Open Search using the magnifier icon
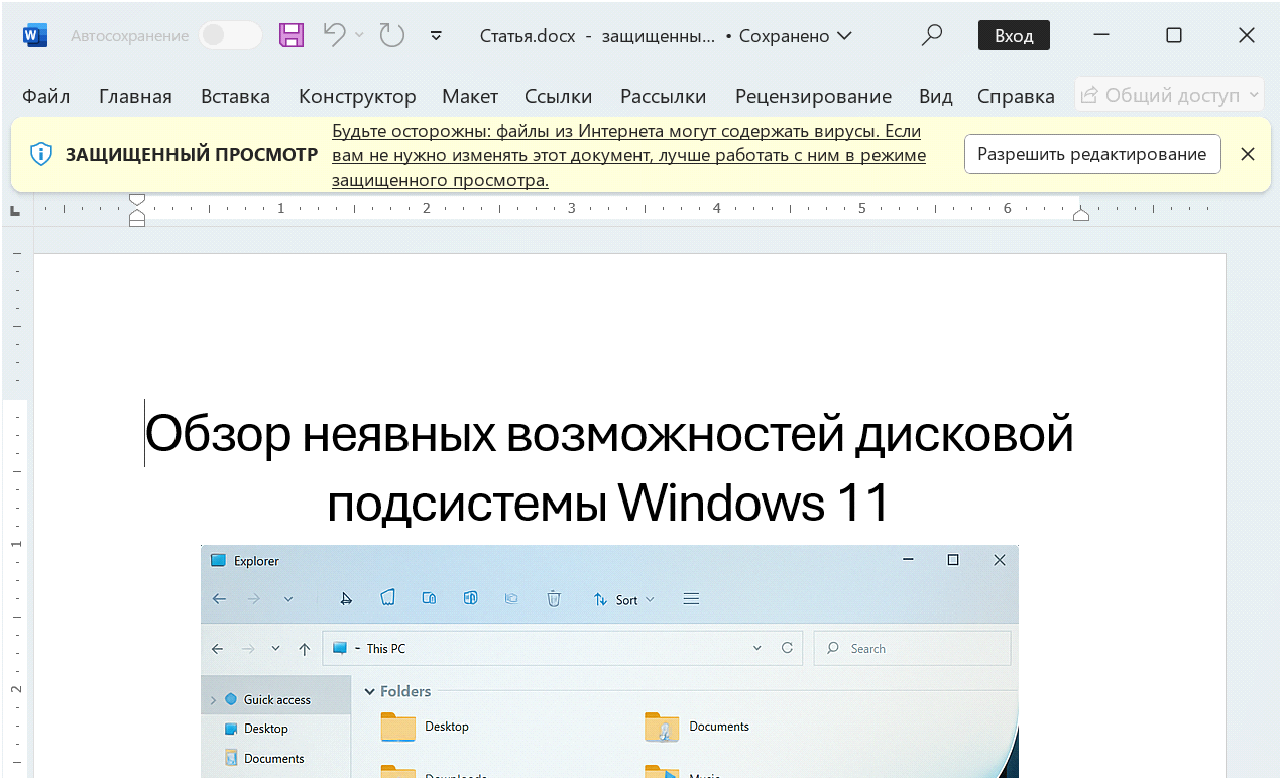Screen dimensions: 1282x780 931,34
